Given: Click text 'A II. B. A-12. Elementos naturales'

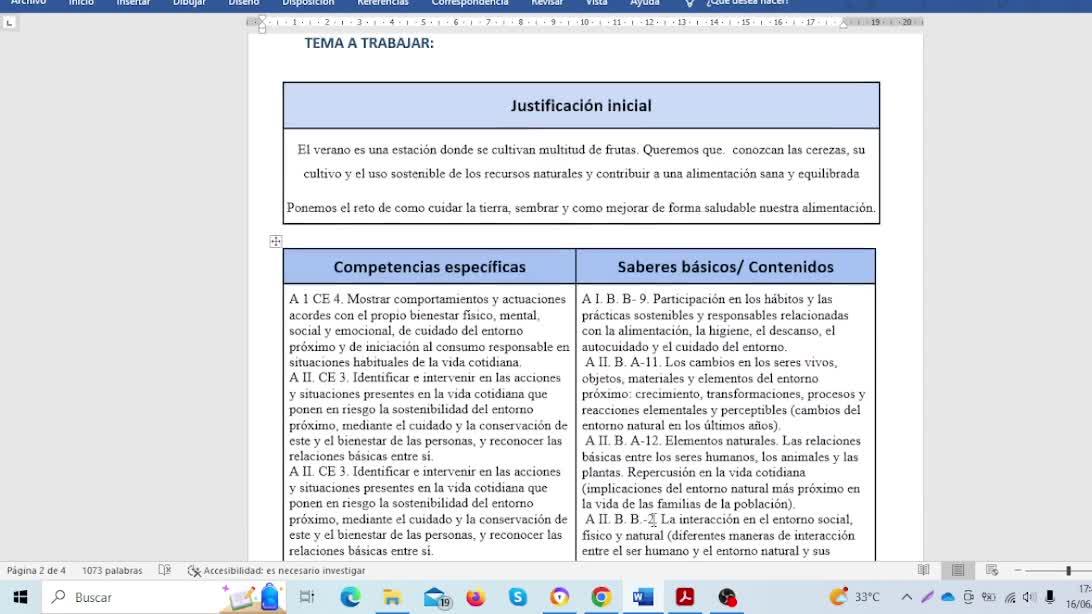Looking at the screenshot, I should 682,441.
